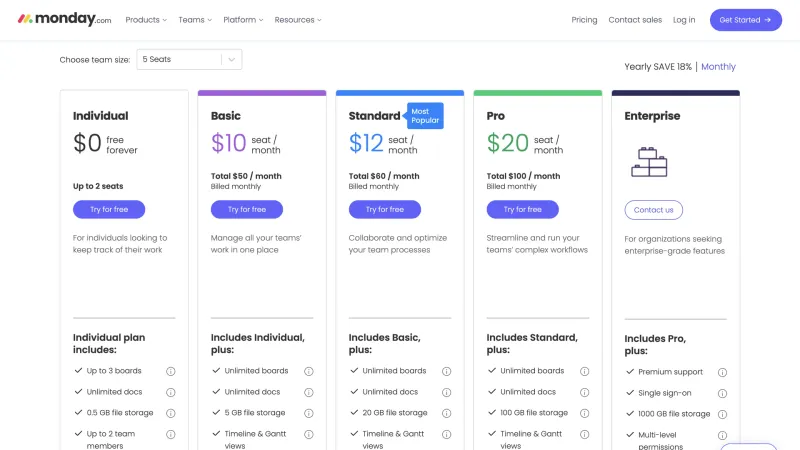Screen dimensions: 800x450
Task: Show info for Multi-level permissions
Action: (x=722, y=436)
